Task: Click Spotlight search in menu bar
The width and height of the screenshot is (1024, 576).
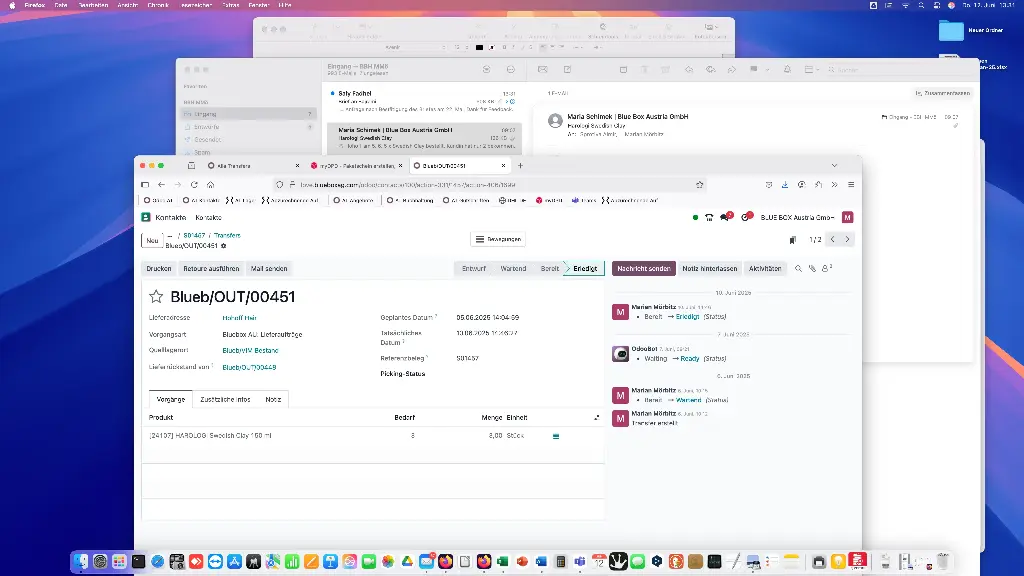Action: (921, 5)
